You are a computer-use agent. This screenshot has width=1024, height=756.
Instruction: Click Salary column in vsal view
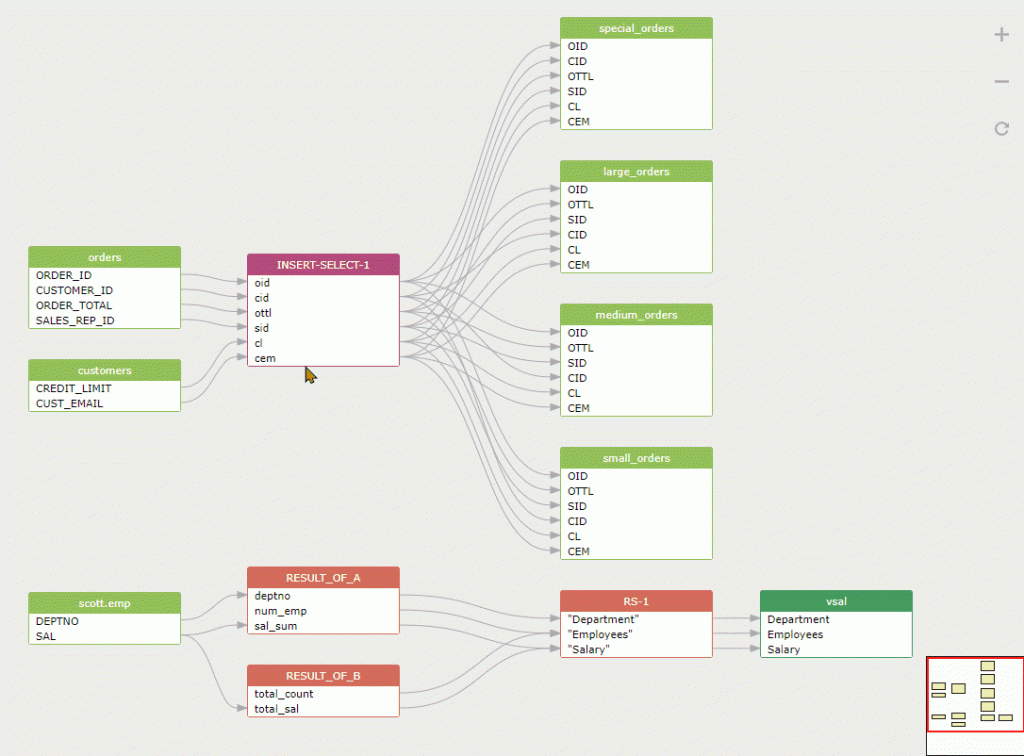coord(784,650)
